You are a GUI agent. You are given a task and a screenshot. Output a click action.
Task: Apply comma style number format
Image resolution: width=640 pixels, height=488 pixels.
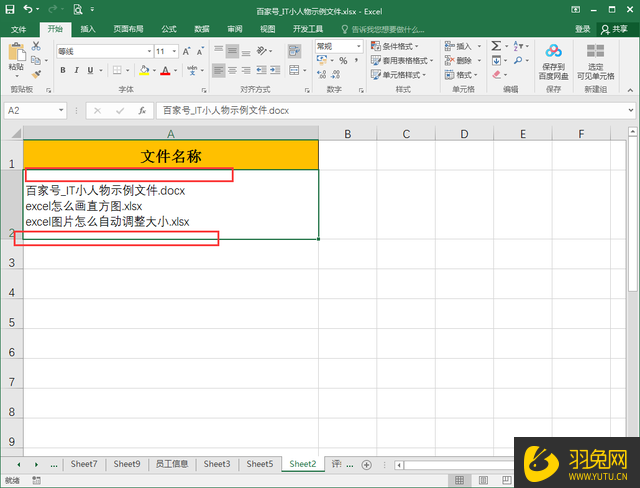(356, 60)
